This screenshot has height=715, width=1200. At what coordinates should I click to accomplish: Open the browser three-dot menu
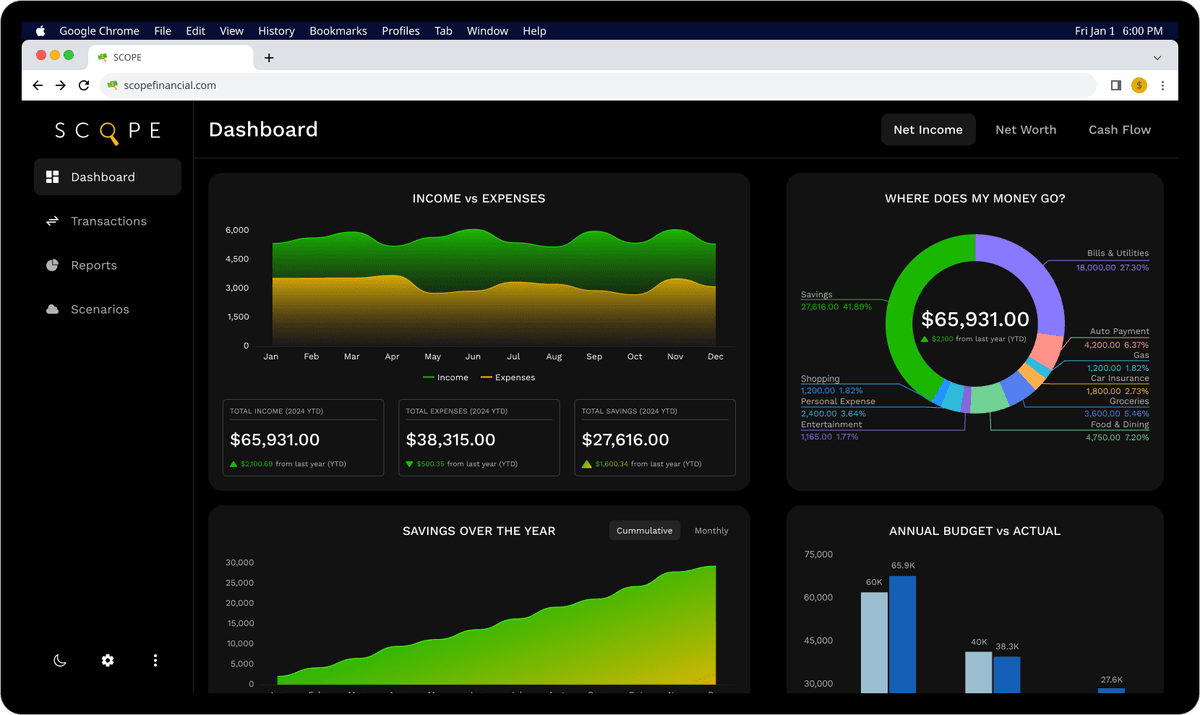pyautogui.click(x=1163, y=85)
